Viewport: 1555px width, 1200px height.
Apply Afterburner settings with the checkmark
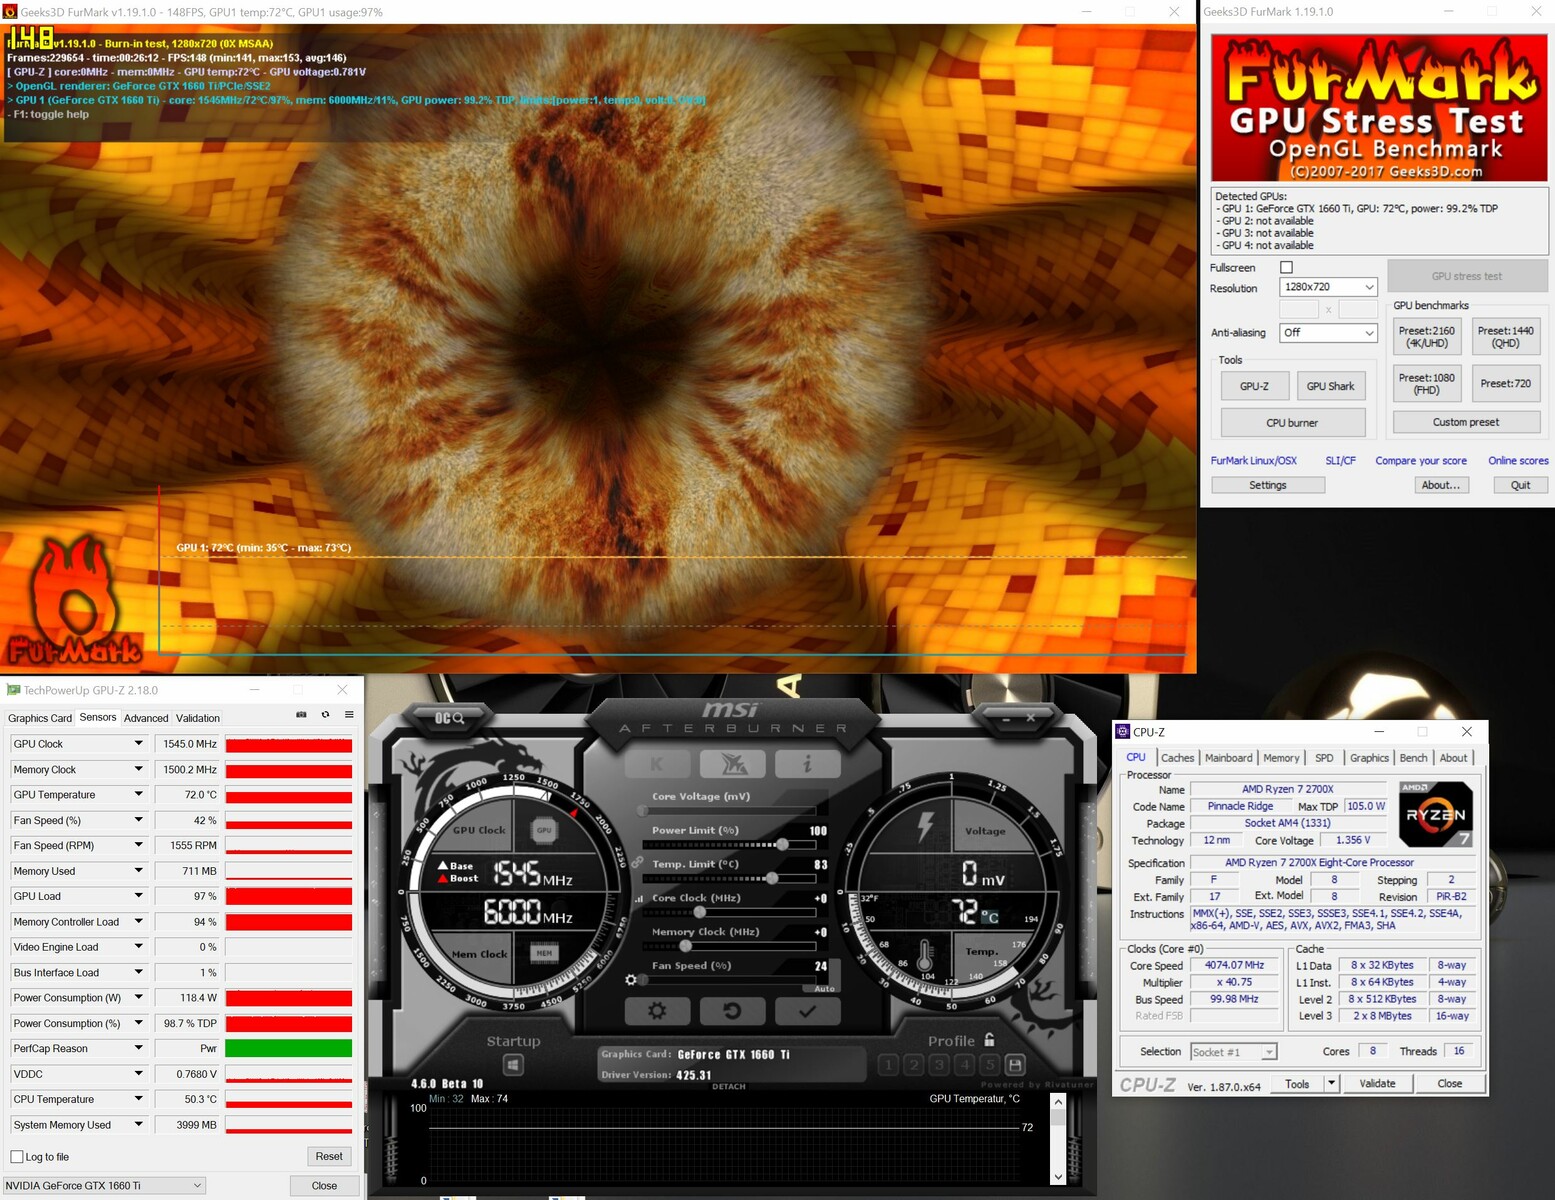click(807, 1011)
